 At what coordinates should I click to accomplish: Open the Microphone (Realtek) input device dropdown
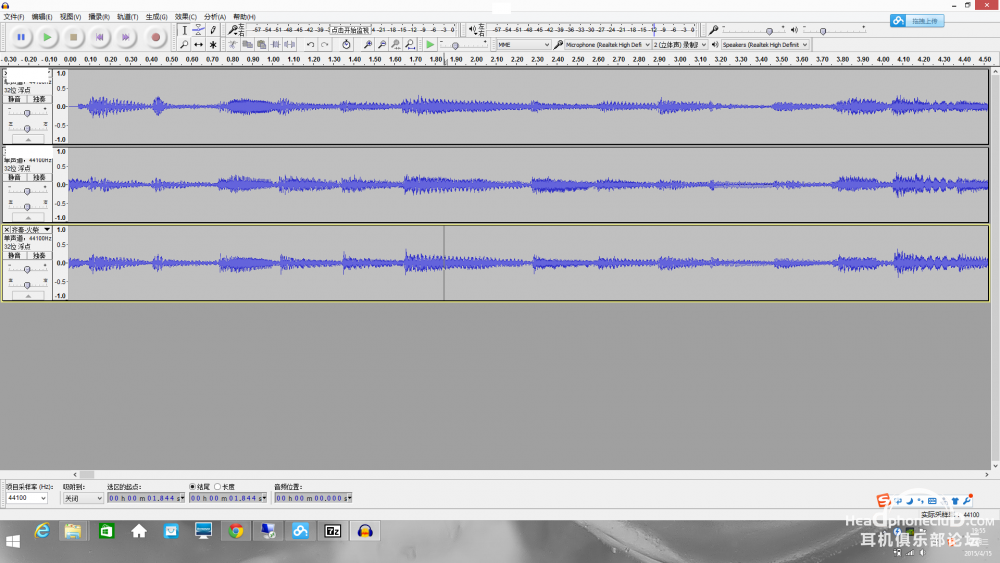click(x=607, y=45)
